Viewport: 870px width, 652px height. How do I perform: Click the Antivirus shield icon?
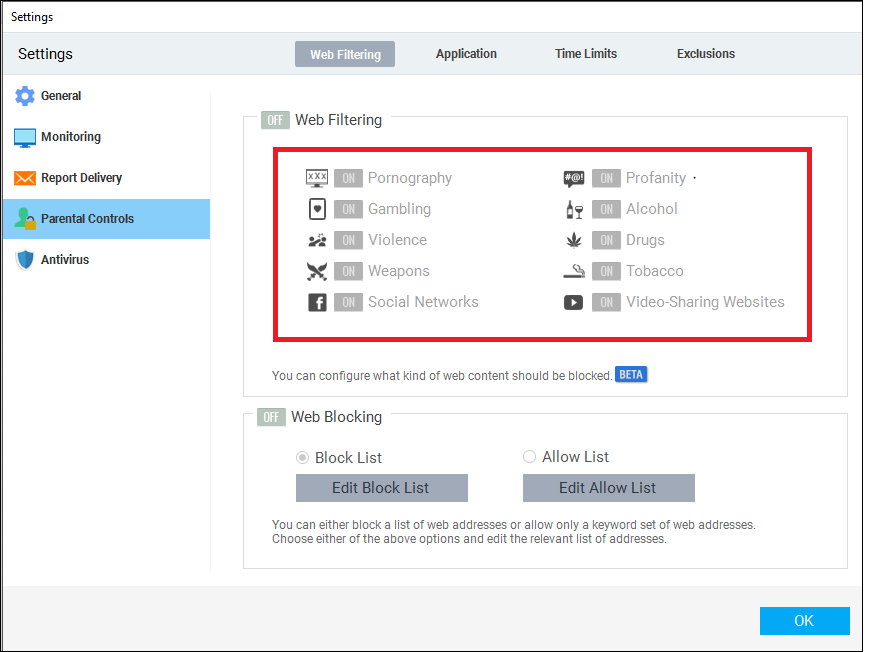point(24,260)
